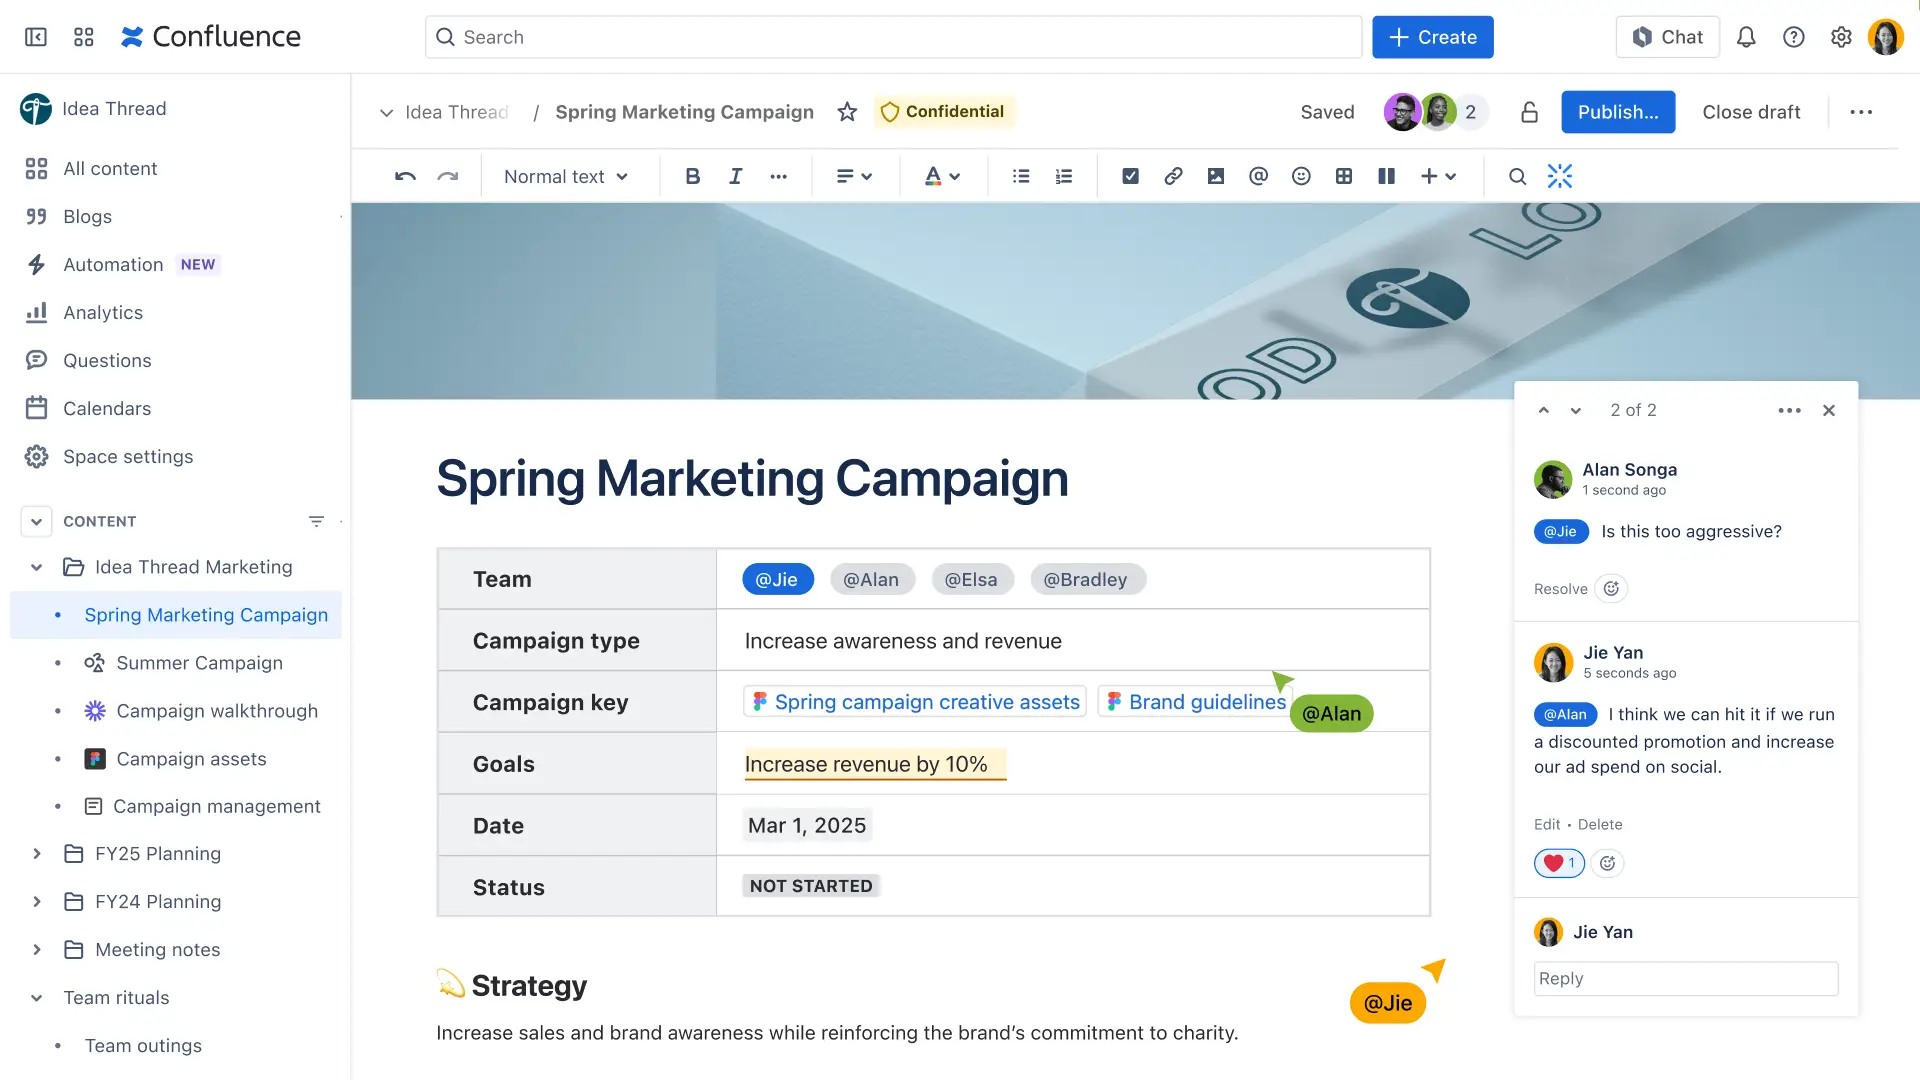1920x1080 pixels.
Task: Open the text alignment dropdown
Action: pyautogui.click(x=854, y=176)
